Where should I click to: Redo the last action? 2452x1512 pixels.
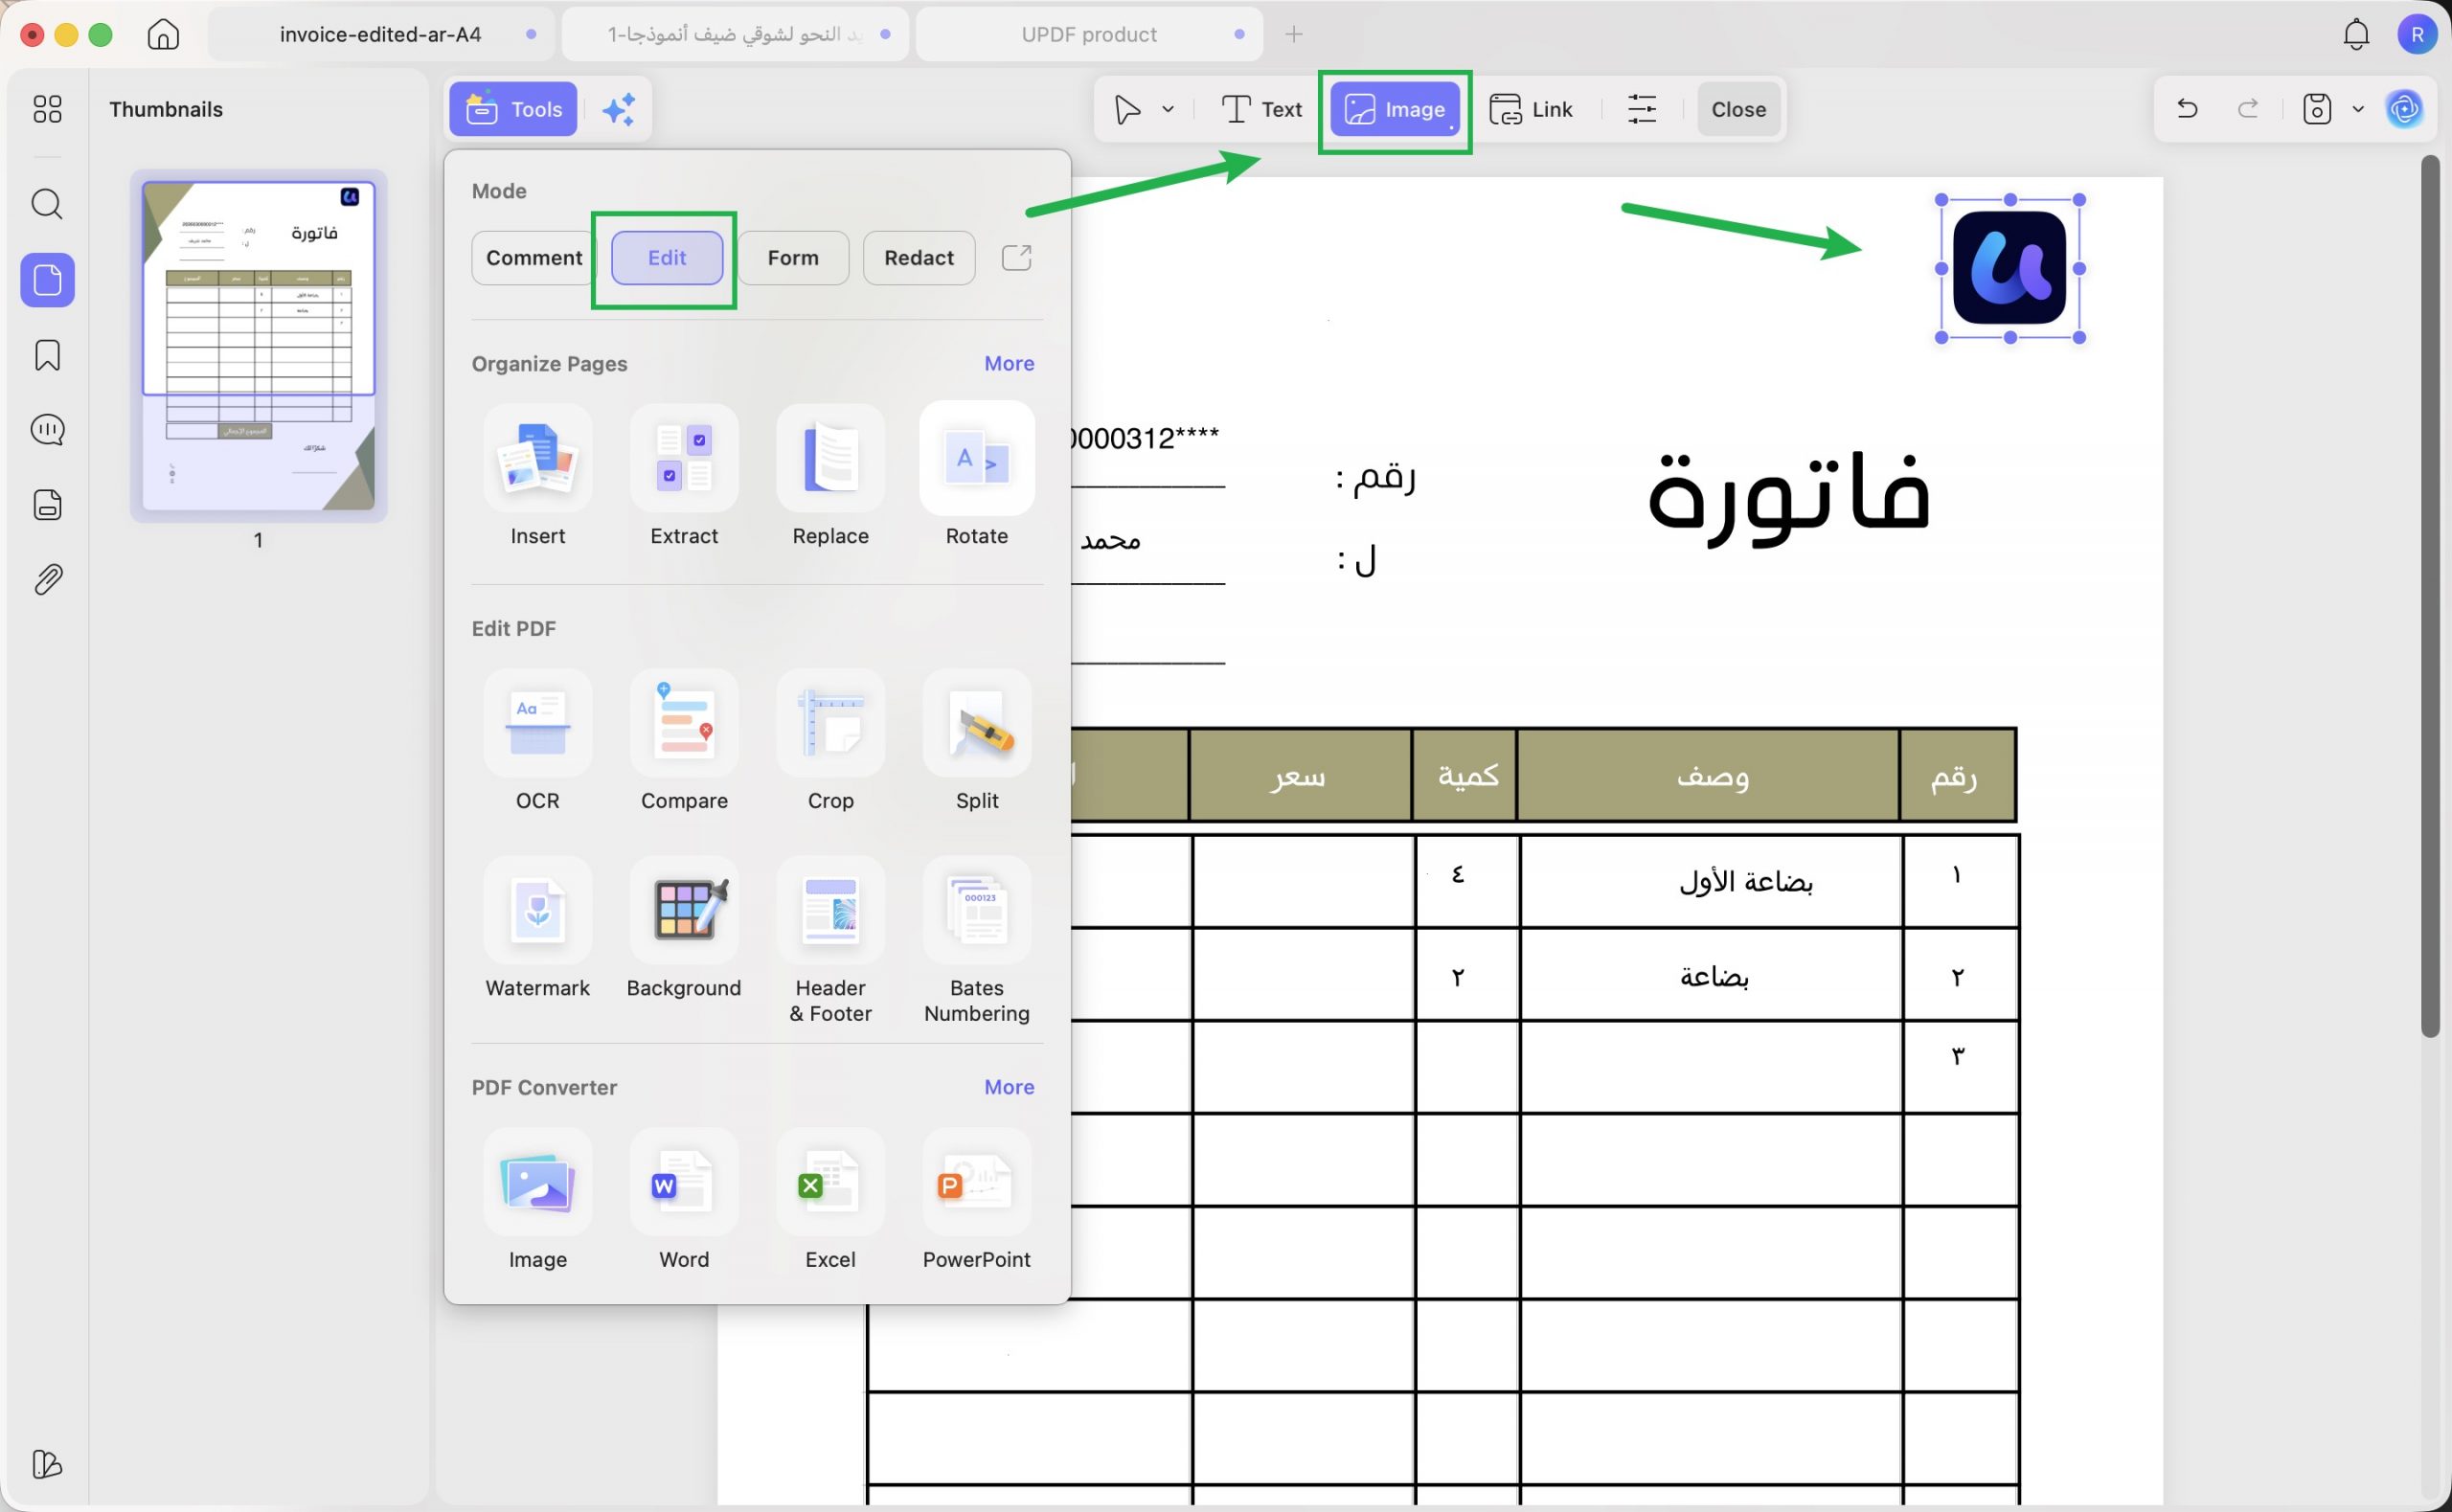2247,109
